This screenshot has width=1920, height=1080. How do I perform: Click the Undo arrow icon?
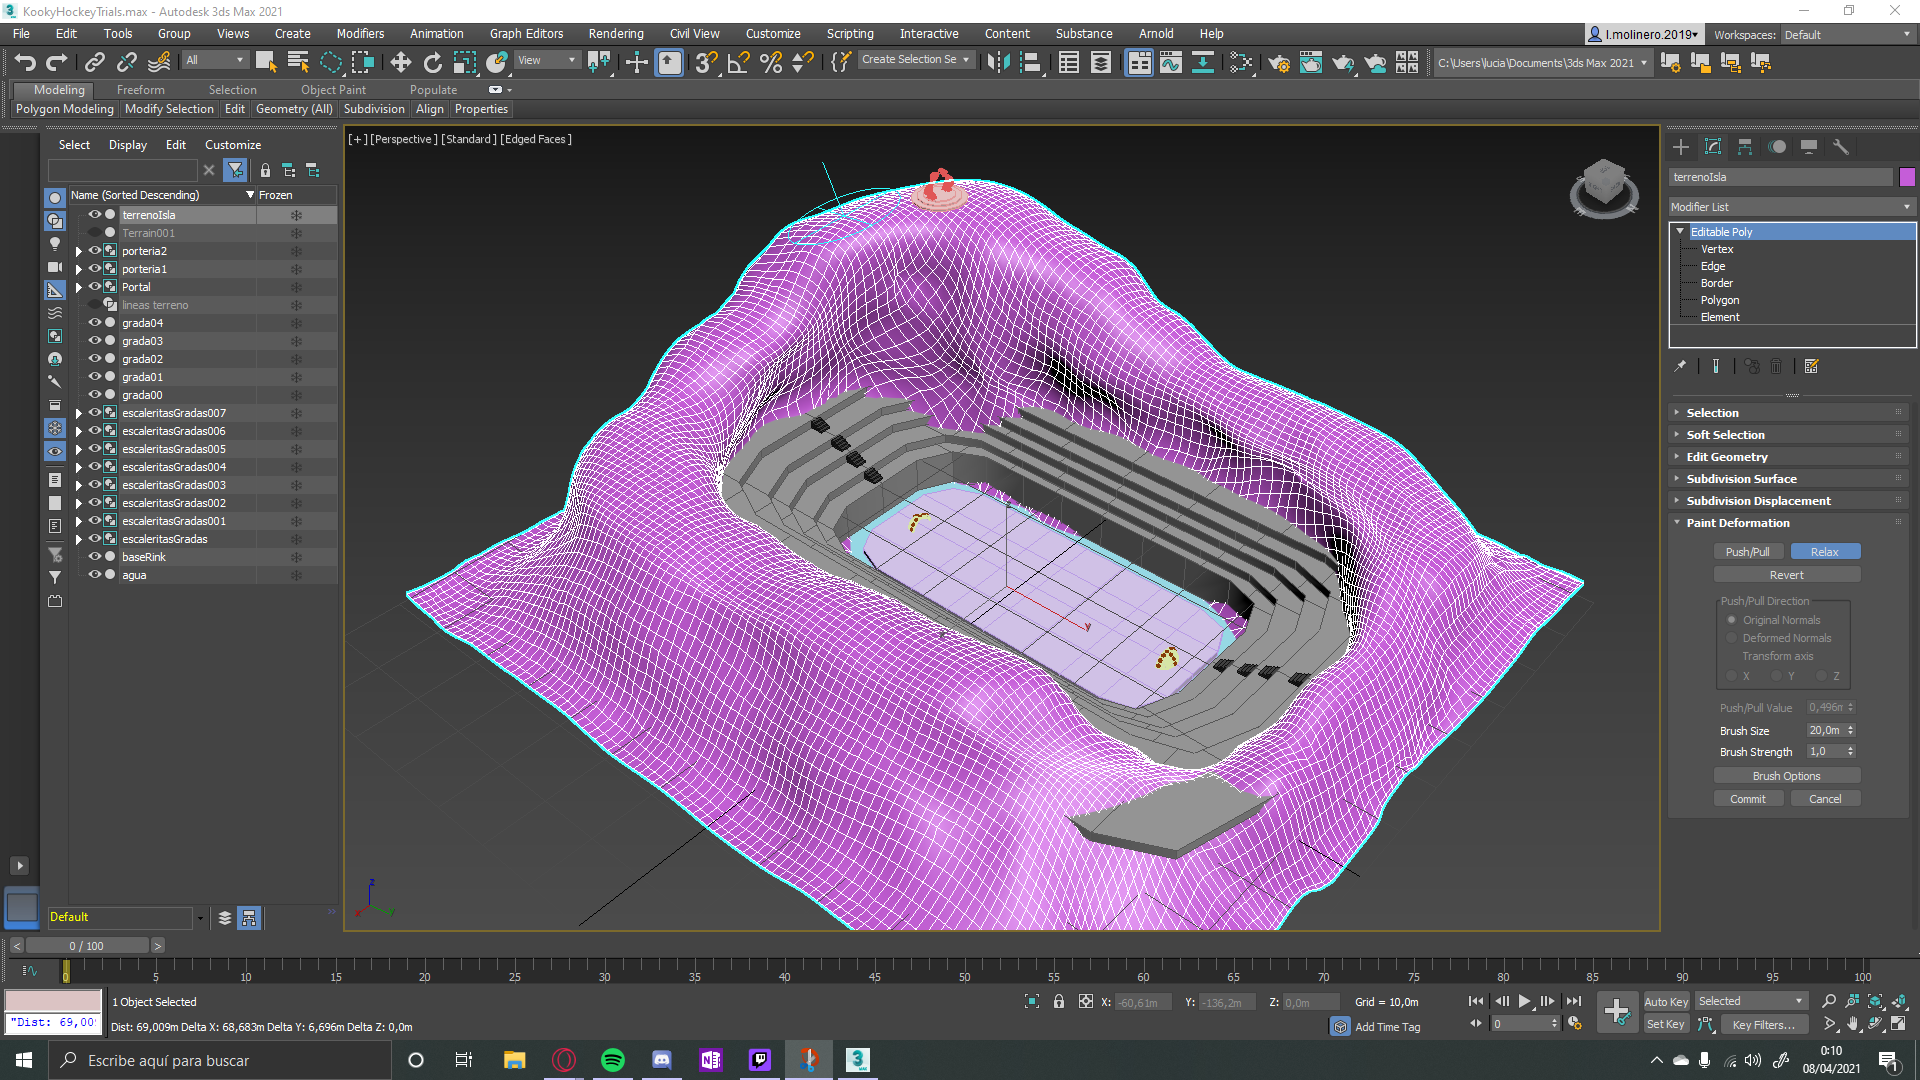pyautogui.click(x=25, y=63)
